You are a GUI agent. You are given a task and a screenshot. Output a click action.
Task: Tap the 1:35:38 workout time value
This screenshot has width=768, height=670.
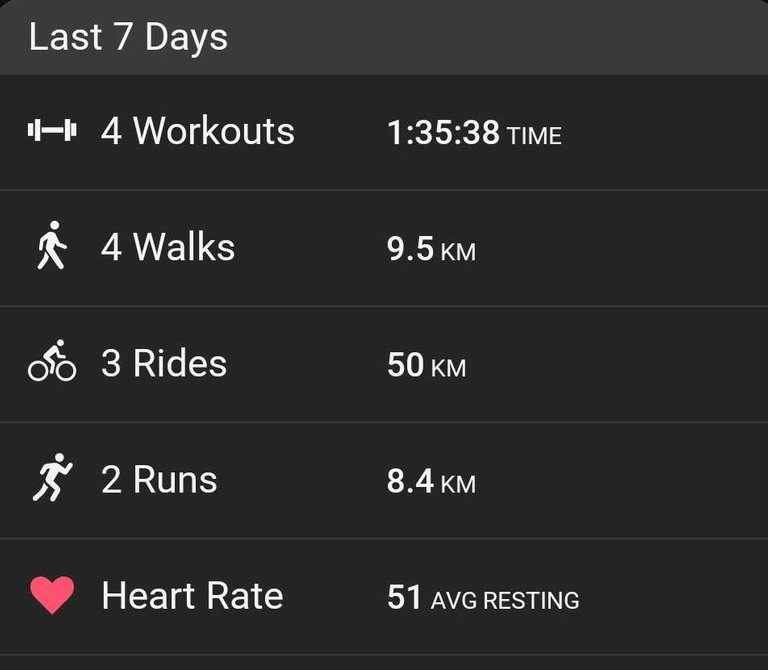pyautogui.click(x=443, y=133)
